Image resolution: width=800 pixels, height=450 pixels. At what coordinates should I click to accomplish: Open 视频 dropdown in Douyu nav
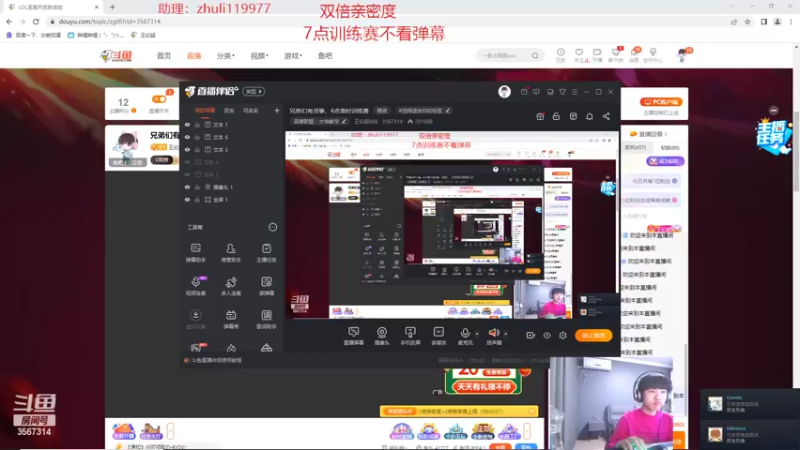tap(259, 56)
